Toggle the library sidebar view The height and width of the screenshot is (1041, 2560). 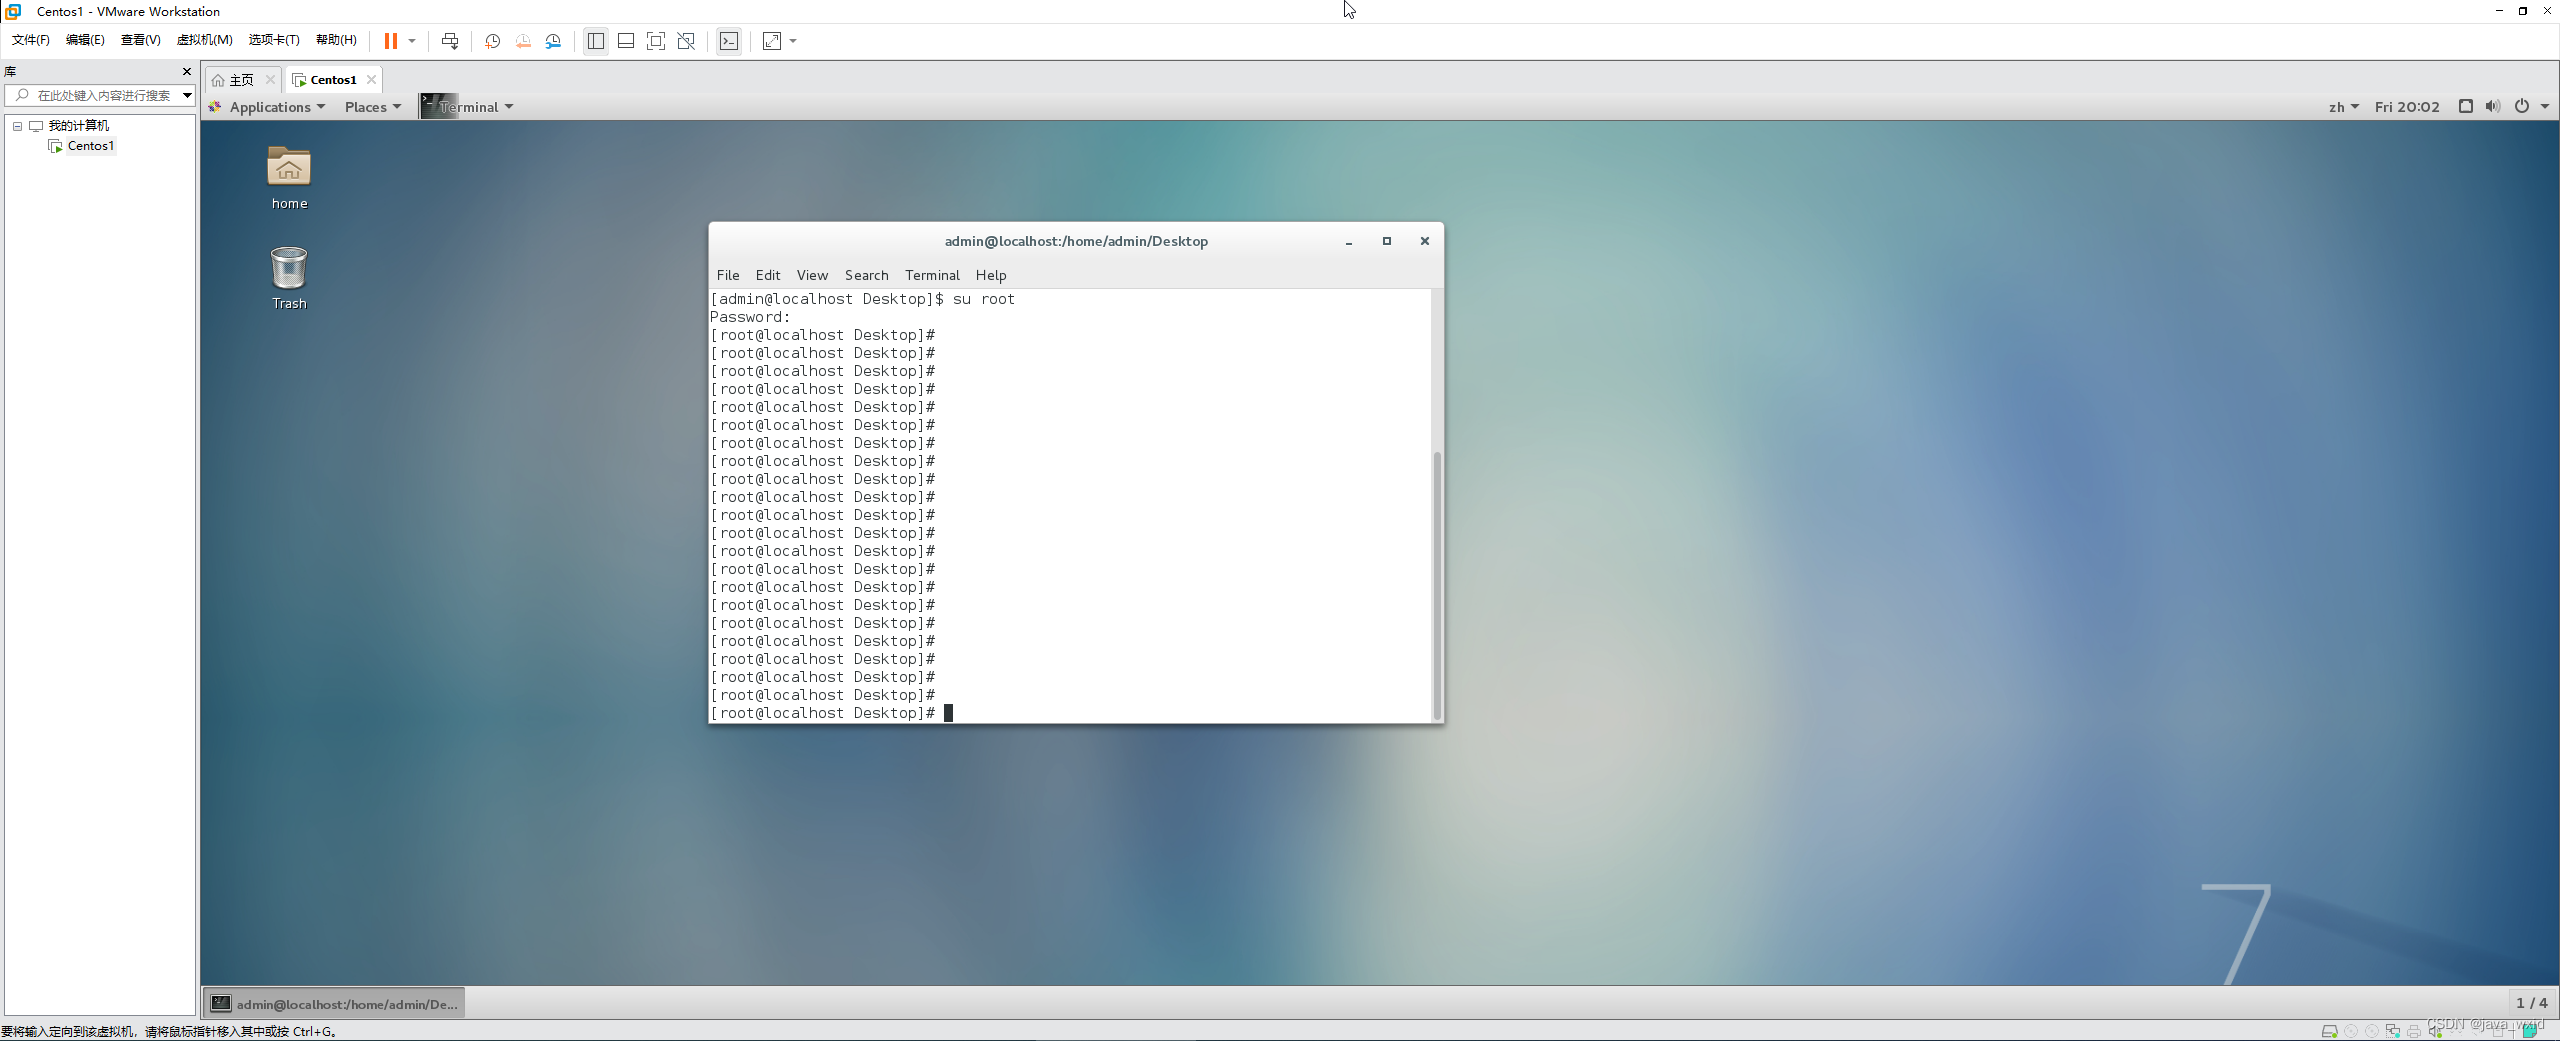596,41
